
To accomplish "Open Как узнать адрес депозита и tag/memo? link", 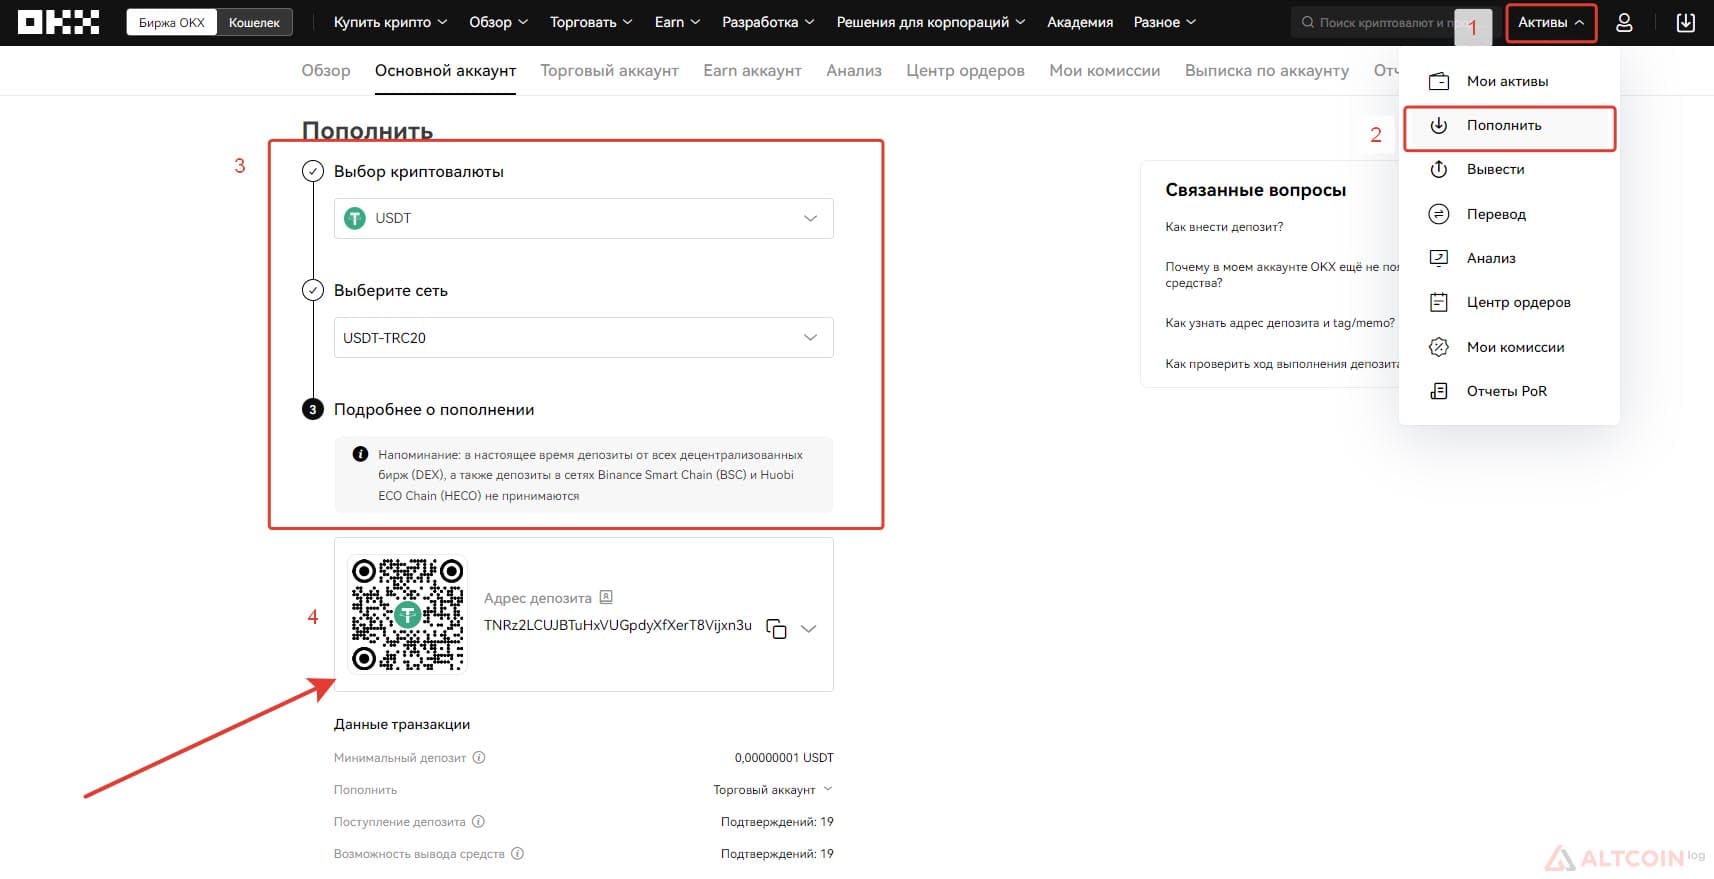I will click(x=1279, y=323).
